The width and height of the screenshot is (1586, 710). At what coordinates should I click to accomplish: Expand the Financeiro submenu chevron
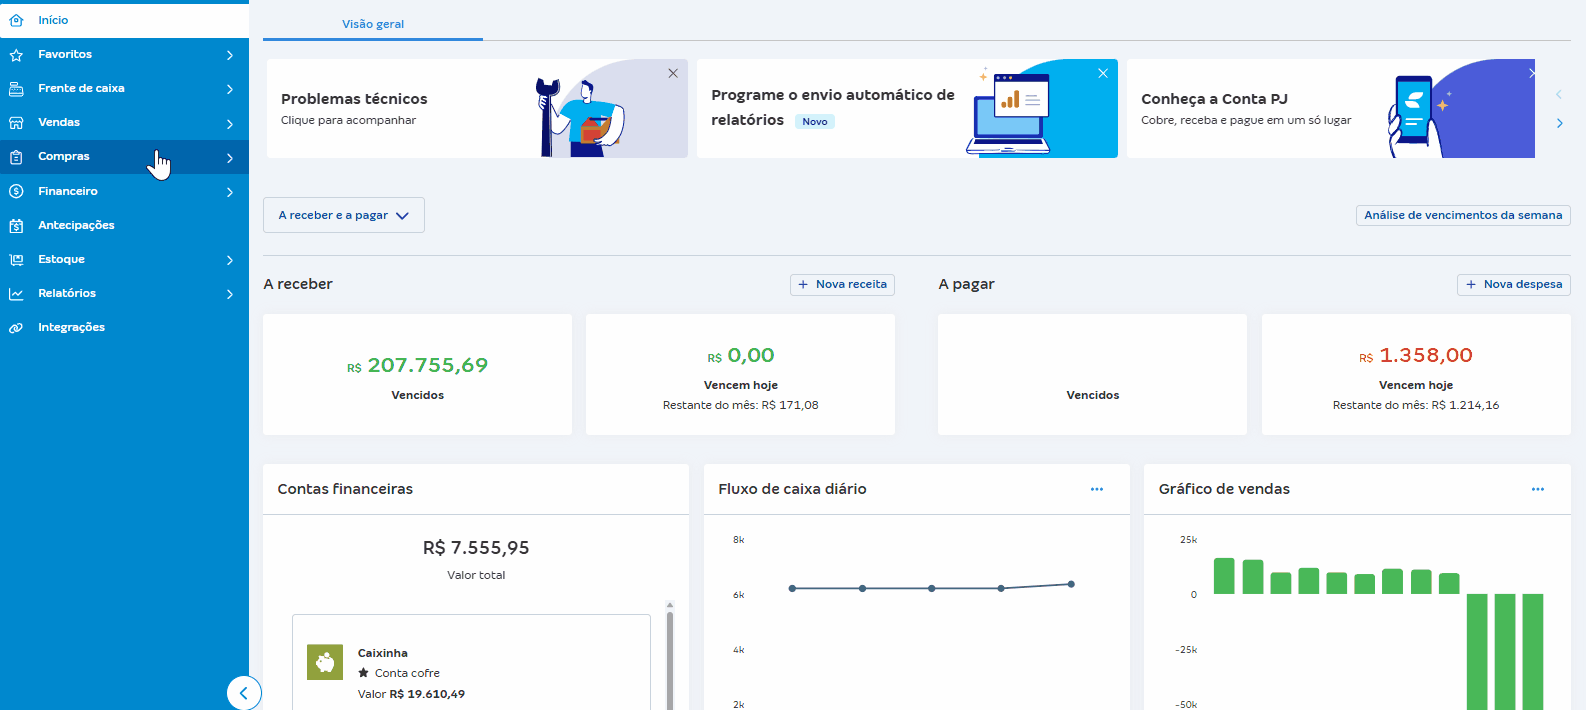coord(230,192)
